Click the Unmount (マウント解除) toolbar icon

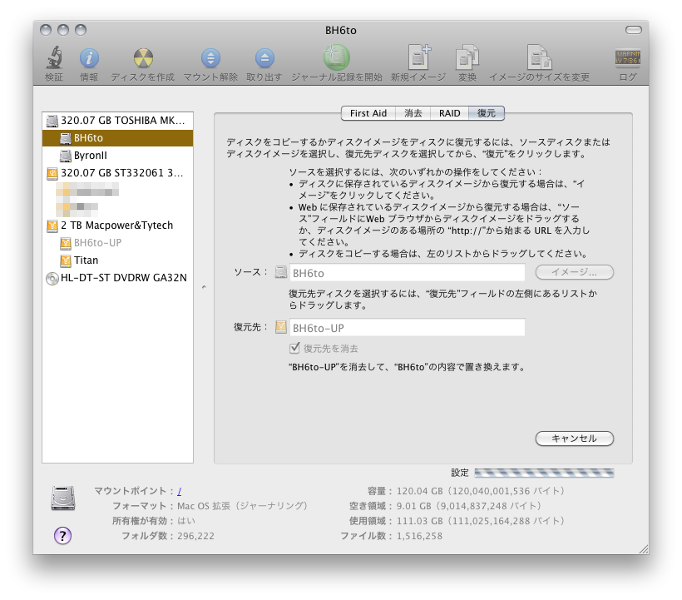[211, 58]
